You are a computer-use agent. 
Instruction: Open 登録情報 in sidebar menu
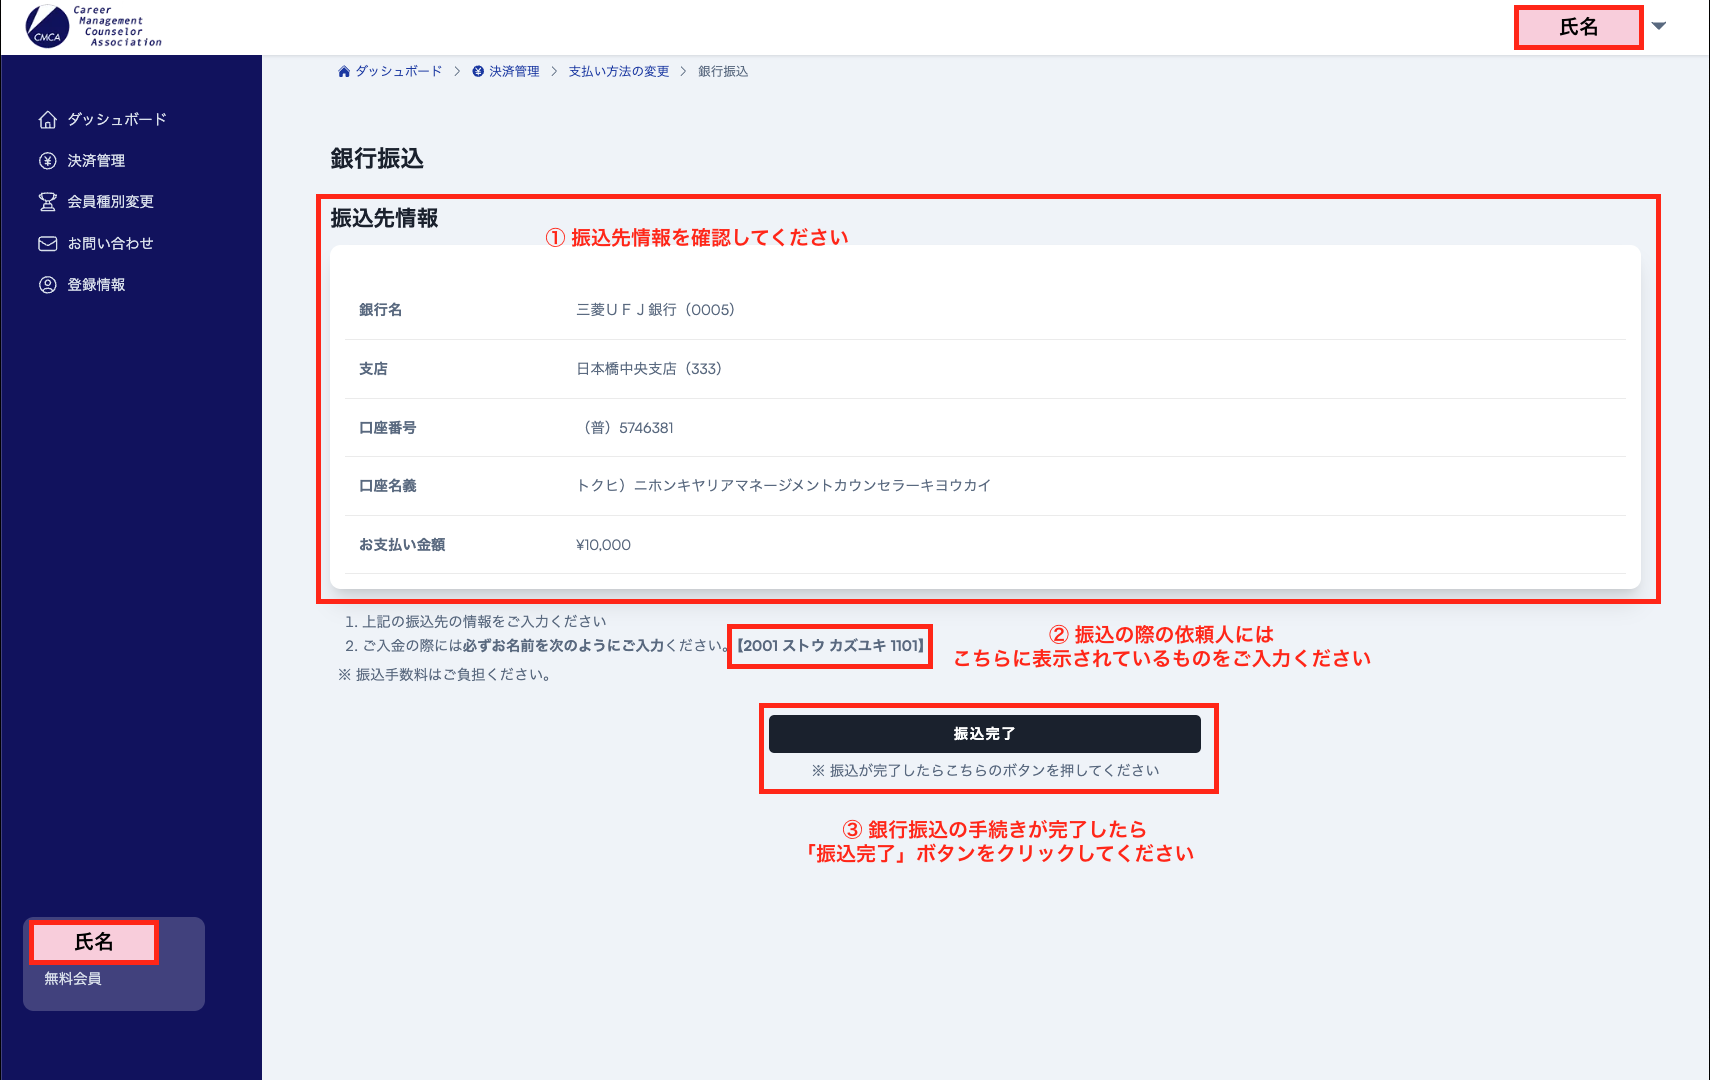[96, 285]
